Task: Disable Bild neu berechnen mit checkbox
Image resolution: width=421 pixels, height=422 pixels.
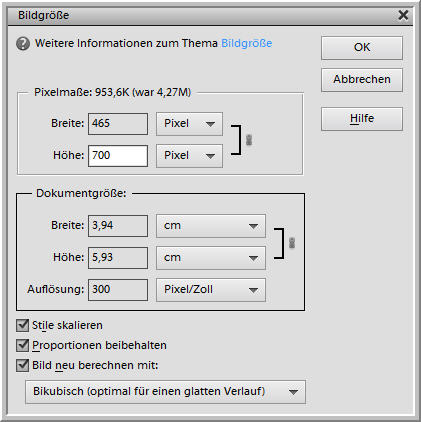Action: coord(22,365)
